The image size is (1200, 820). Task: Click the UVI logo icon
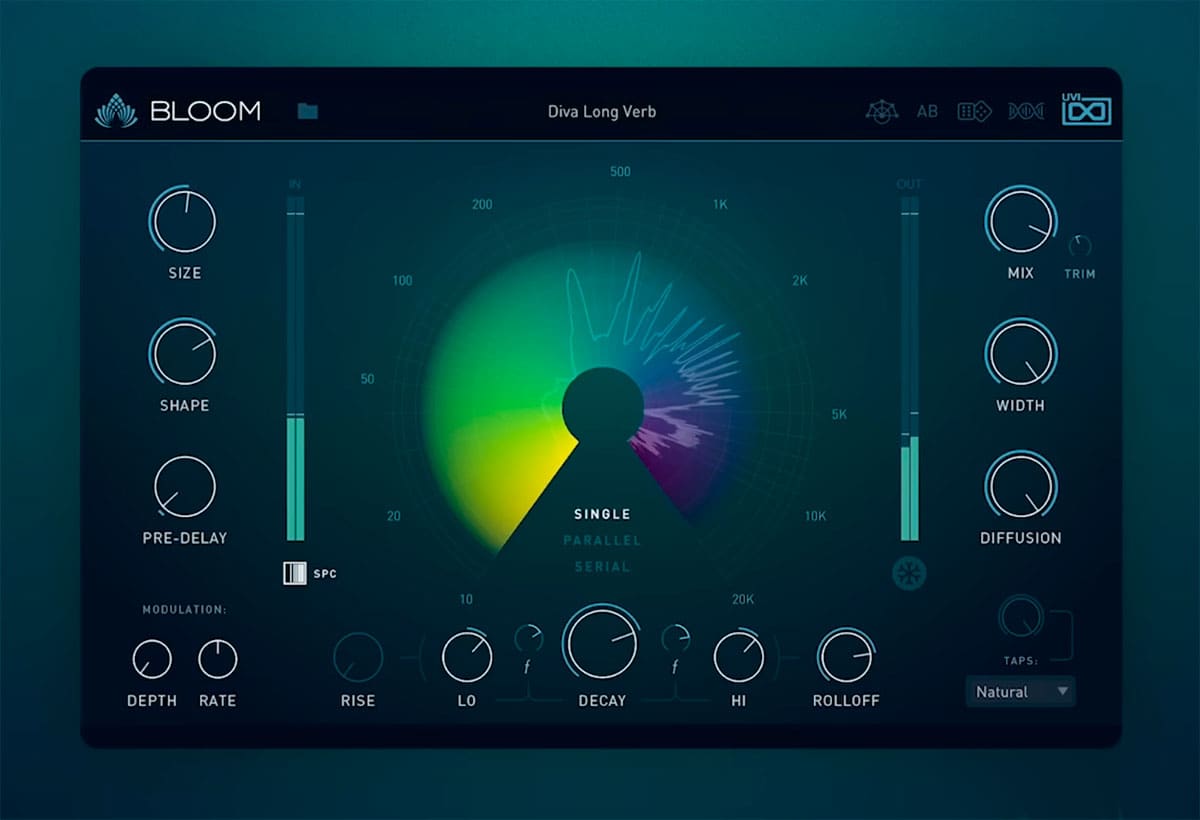[1086, 108]
